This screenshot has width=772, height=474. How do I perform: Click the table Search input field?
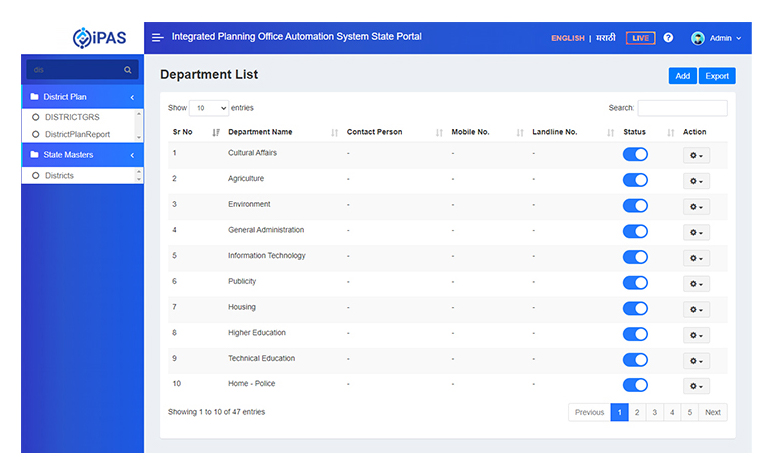point(682,108)
